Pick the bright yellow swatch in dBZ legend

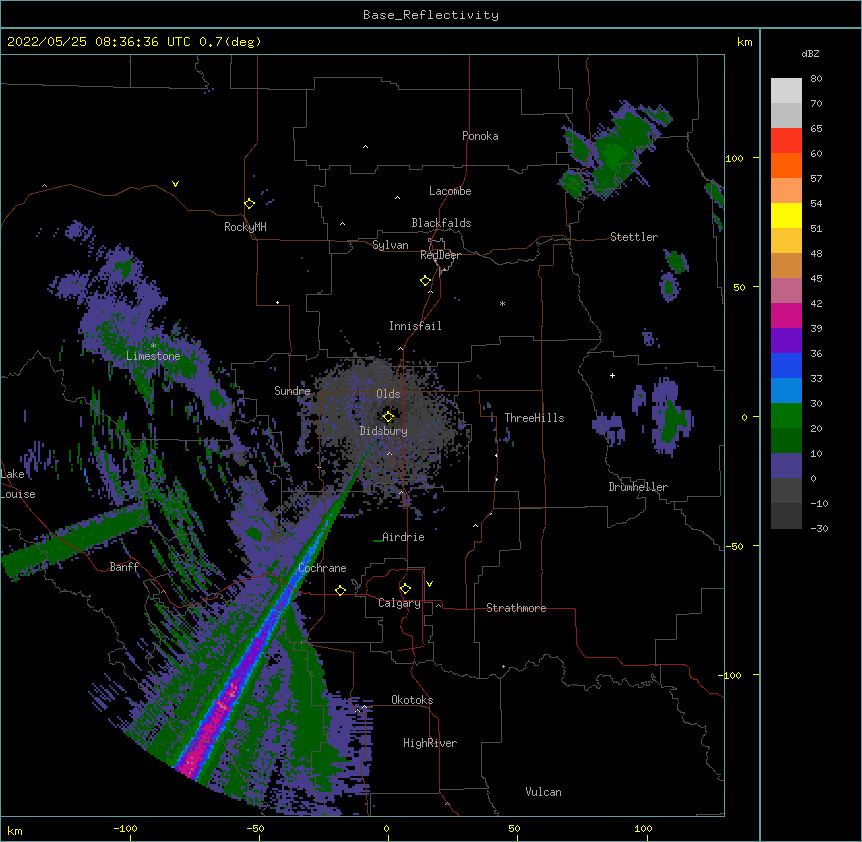(x=786, y=215)
